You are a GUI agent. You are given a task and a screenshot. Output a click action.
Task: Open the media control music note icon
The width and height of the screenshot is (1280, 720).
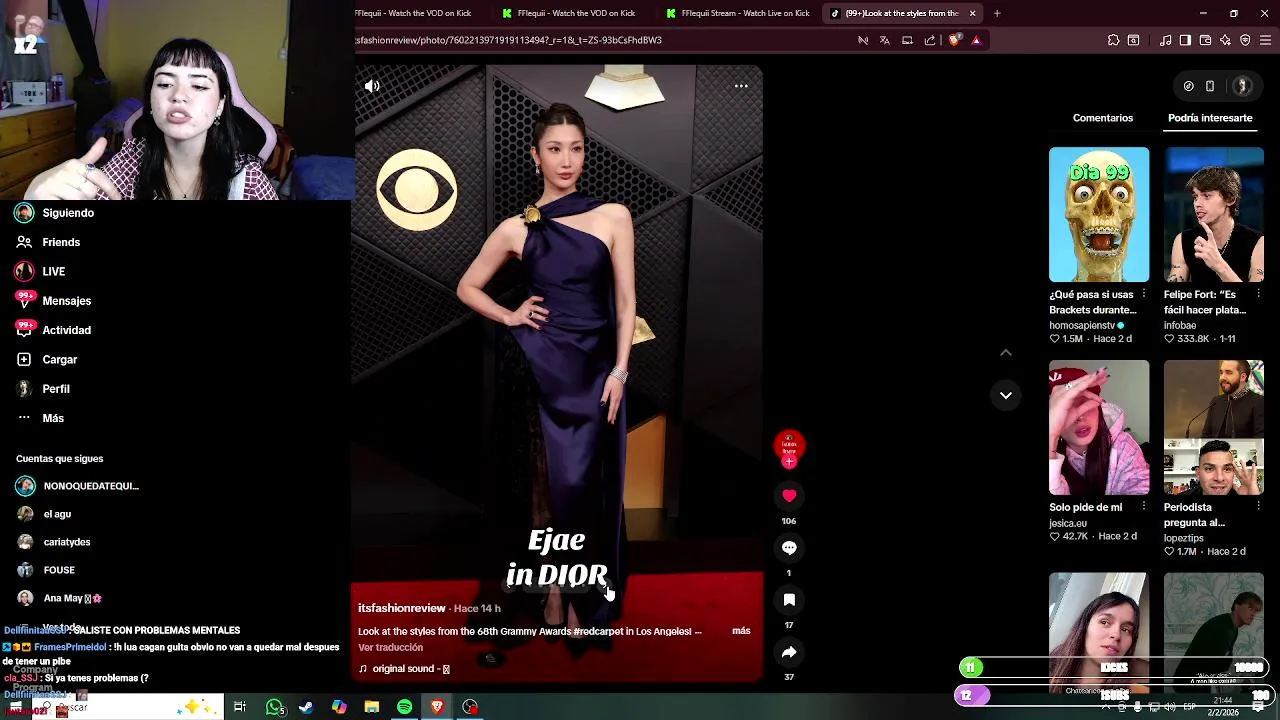pyautogui.click(x=1165, y=40)
